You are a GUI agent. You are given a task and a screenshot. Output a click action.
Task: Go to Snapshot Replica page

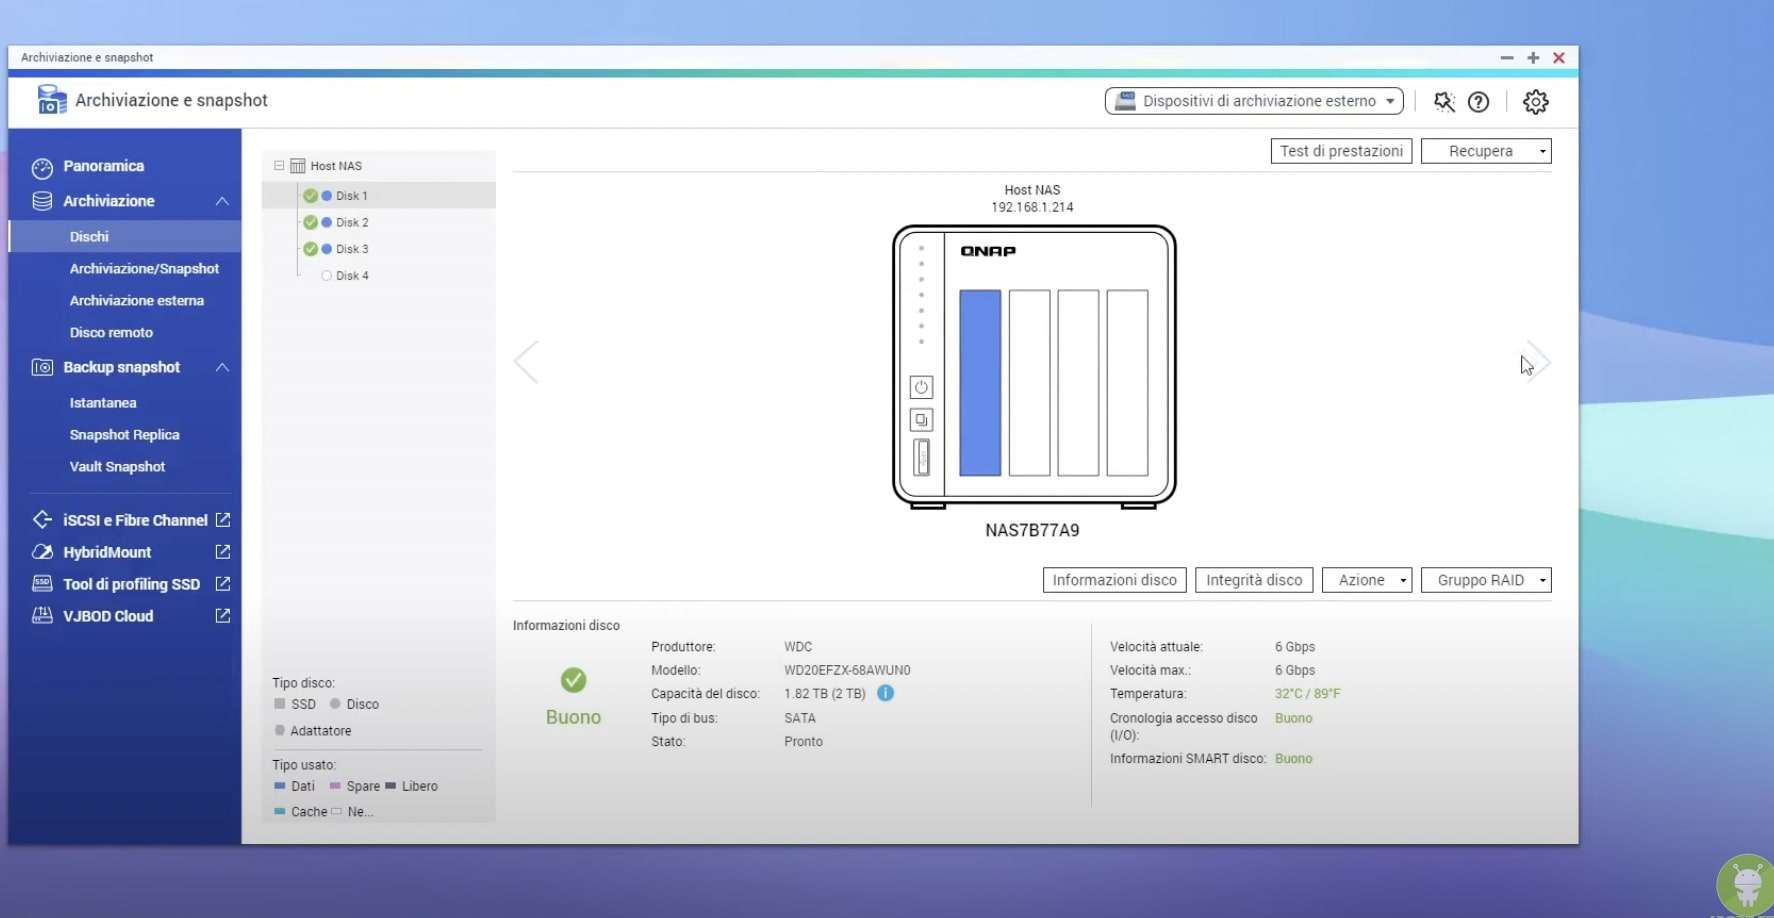pos(125,435)
